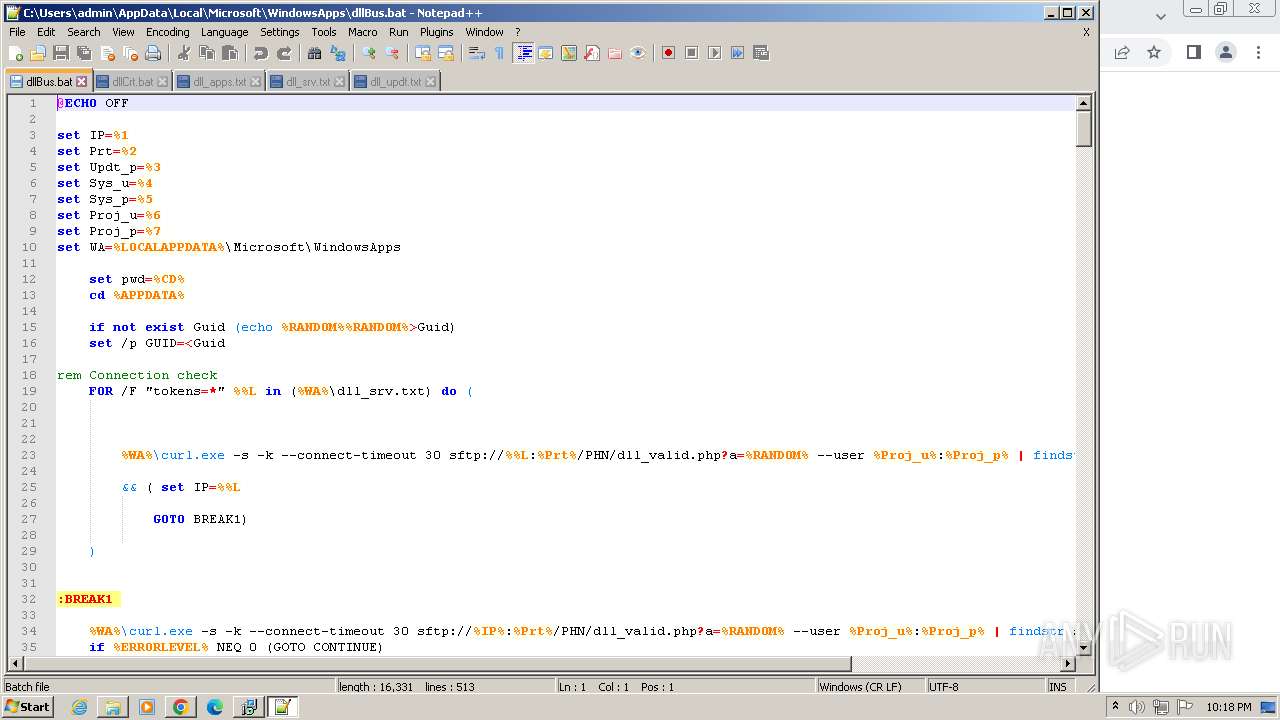Open the Plugins menu
Viewport: 1280px width, 720px height.
click(x=436, y=32)
